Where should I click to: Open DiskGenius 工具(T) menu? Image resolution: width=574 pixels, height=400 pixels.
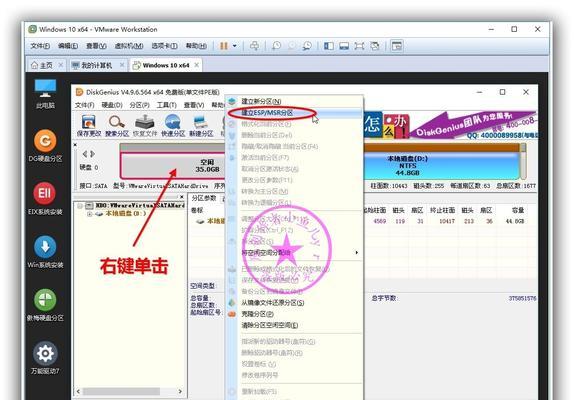coord(167,105)
